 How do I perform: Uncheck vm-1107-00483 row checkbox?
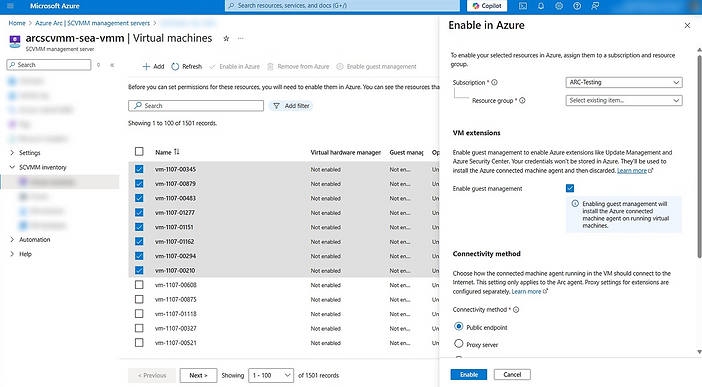tap(139, 198)
